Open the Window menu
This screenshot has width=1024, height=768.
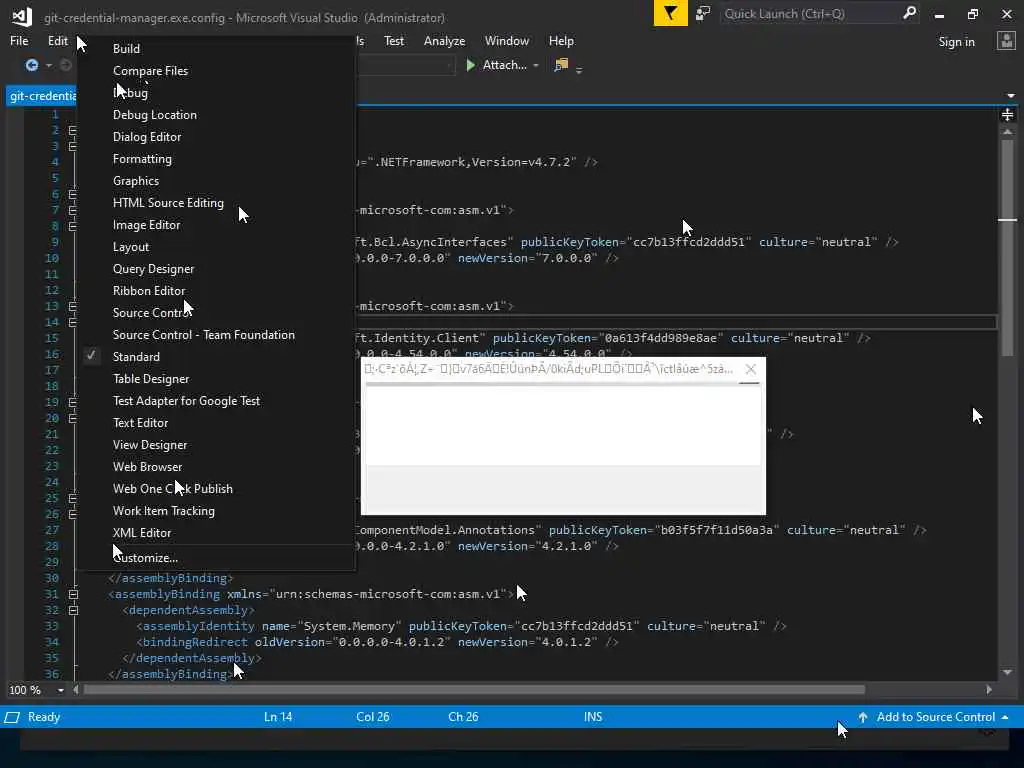tap(507, 40)
